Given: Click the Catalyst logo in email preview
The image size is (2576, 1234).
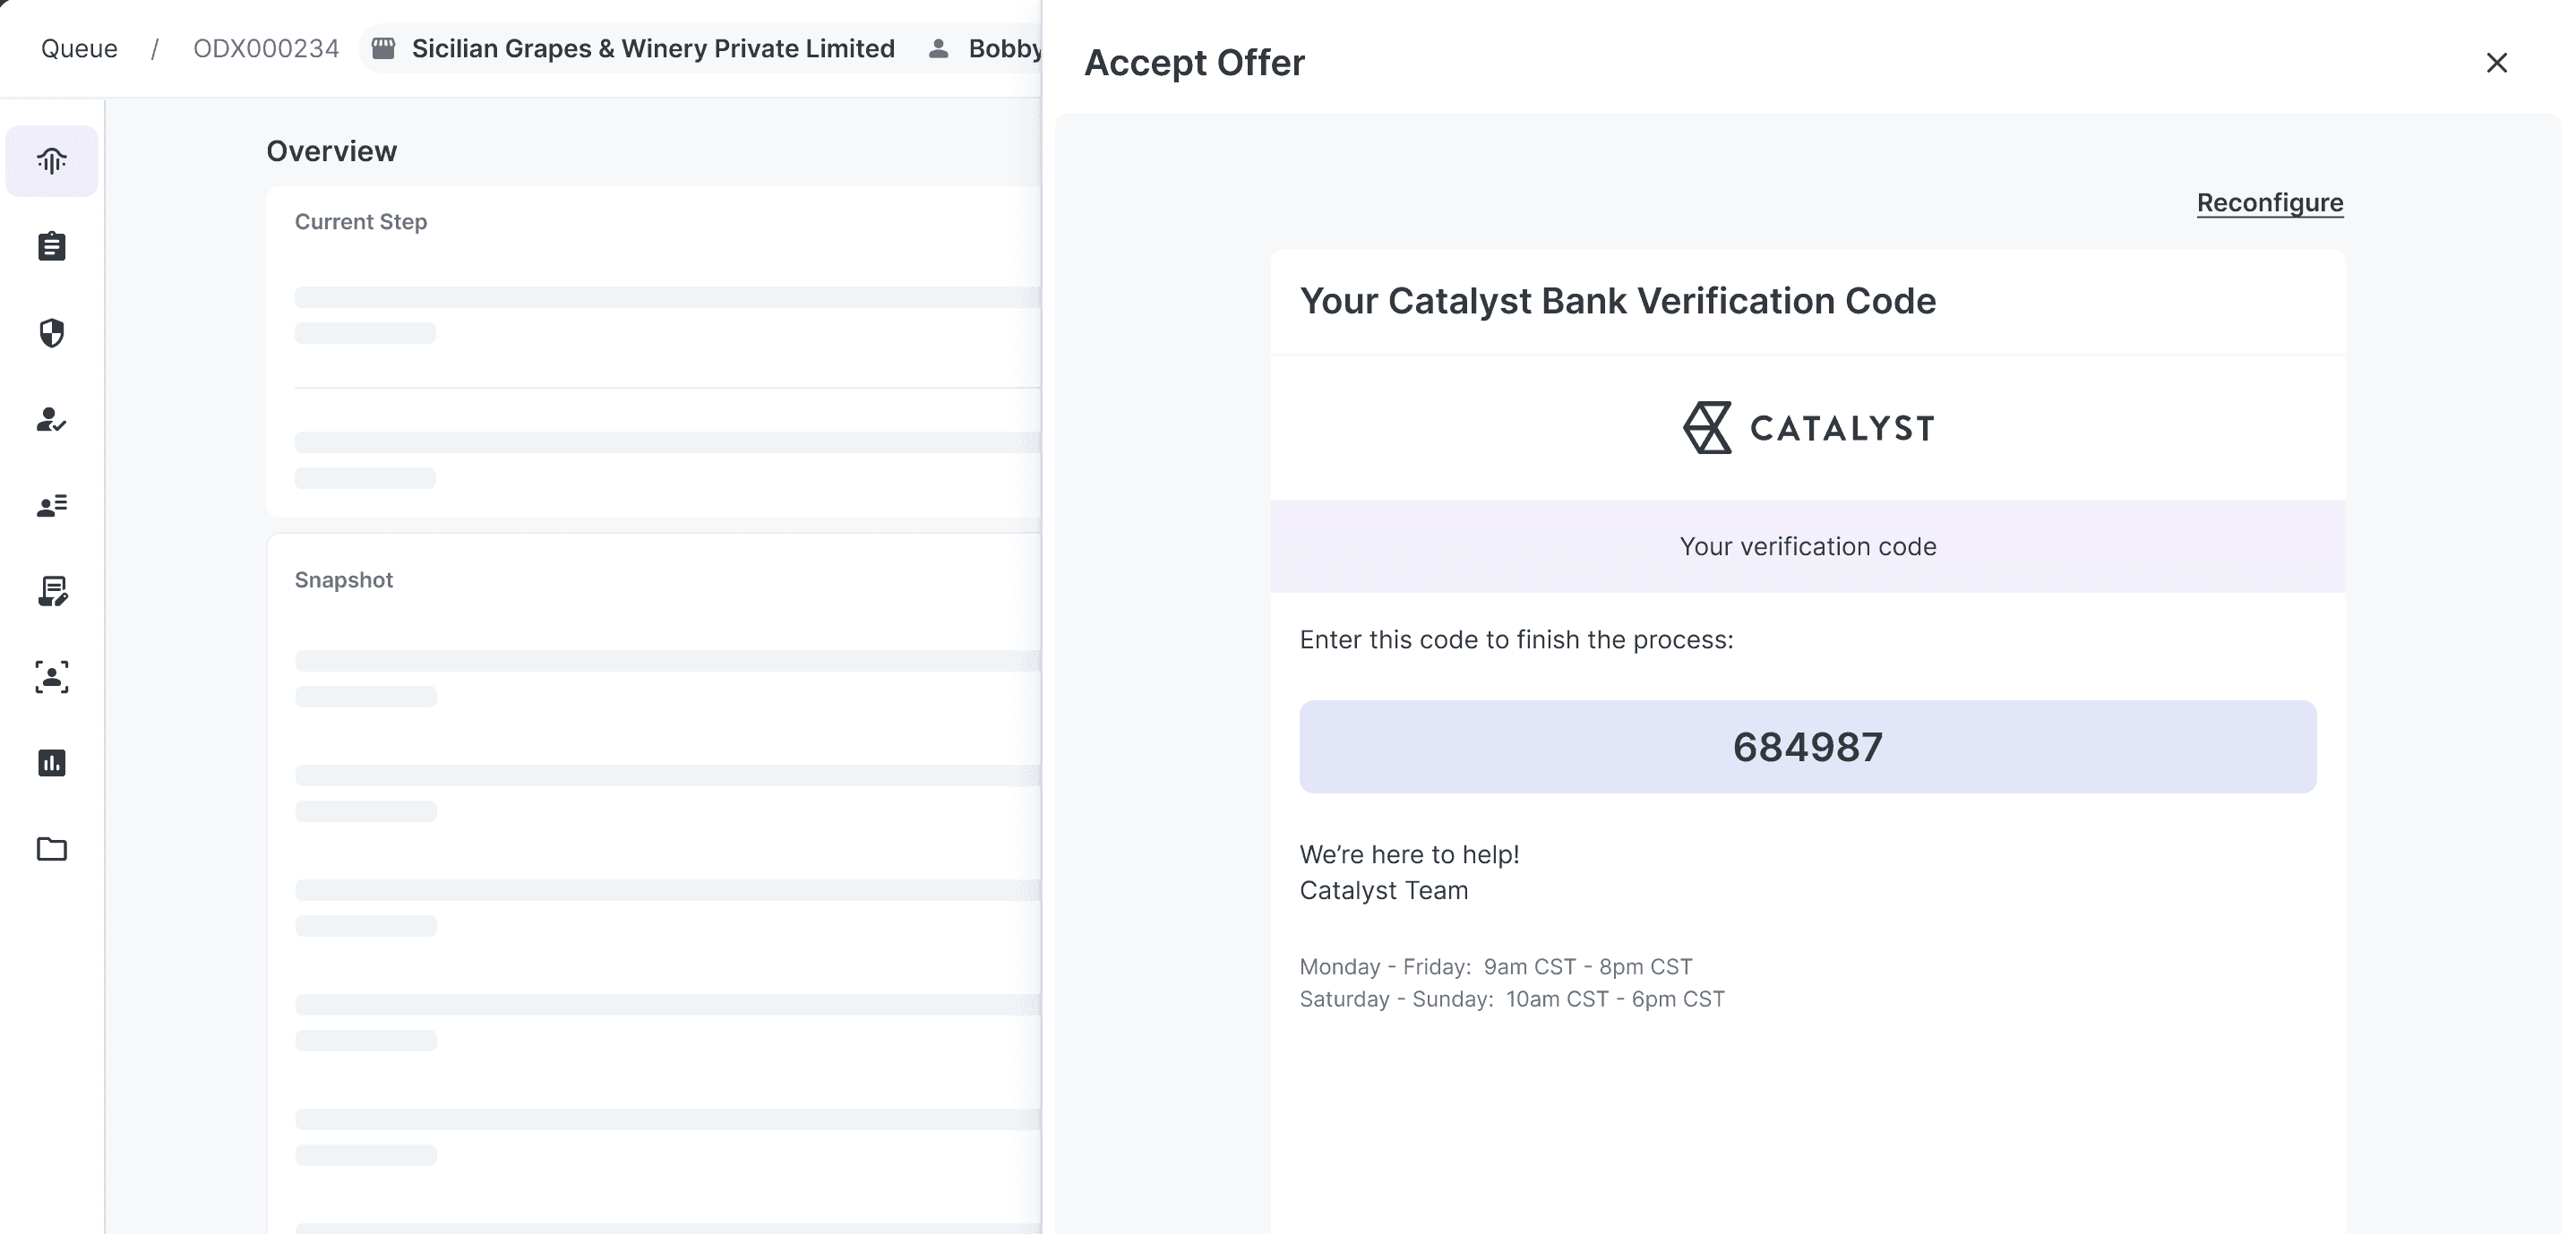Looking at the screenshot, I should click(x=1807, y=428).
